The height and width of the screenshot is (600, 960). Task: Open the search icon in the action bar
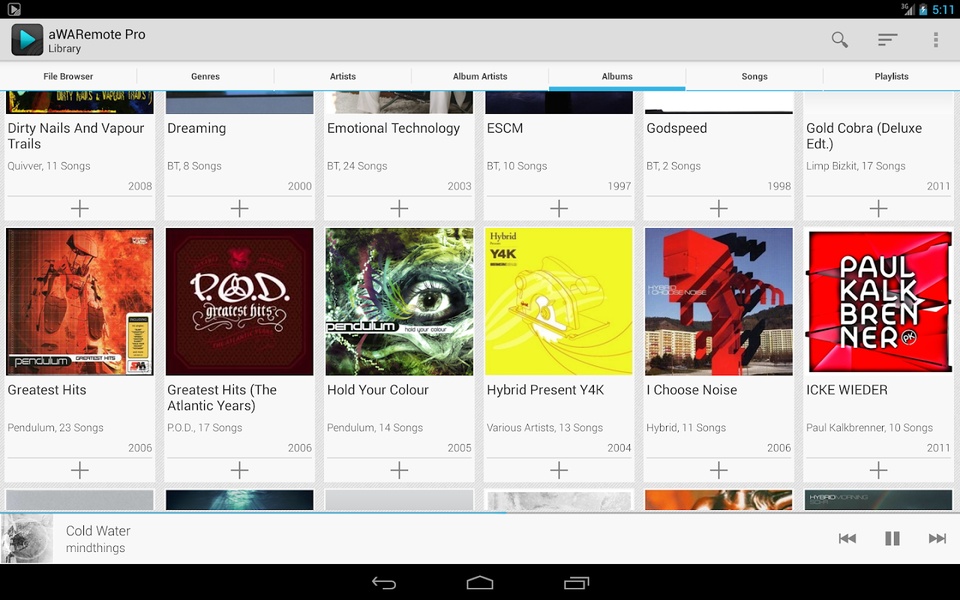(x=839, y=40)
